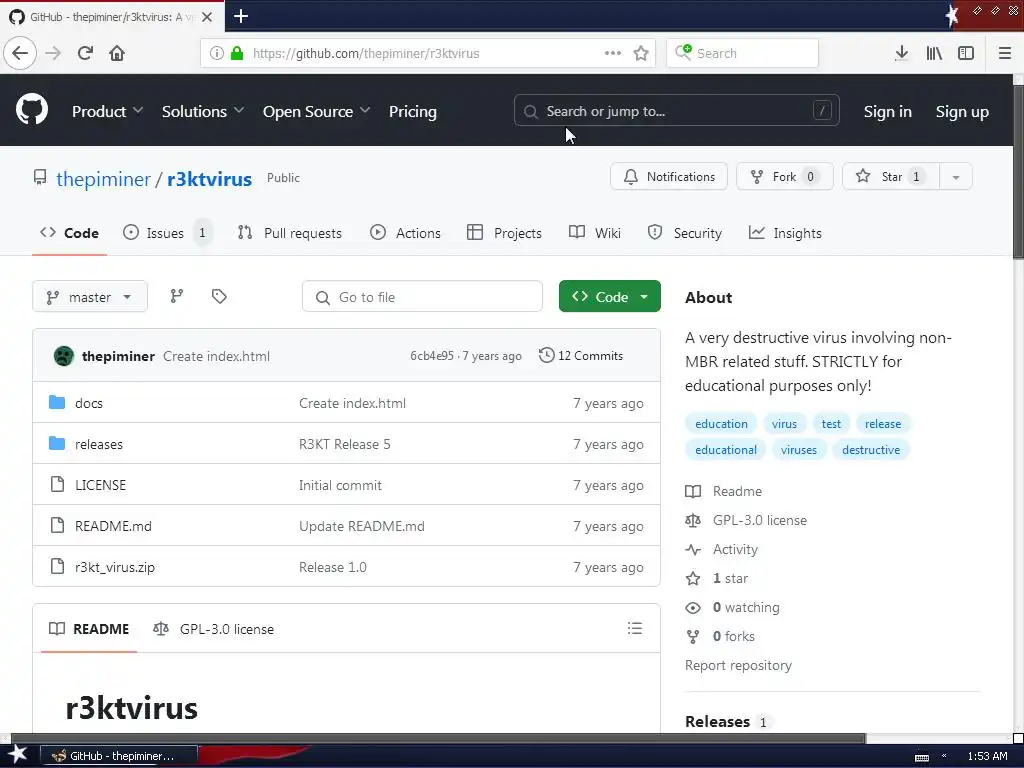The width and height of the screenshot is (1024, 768).
Task: Switch to the Insights tab
Action: pos(785,233)
